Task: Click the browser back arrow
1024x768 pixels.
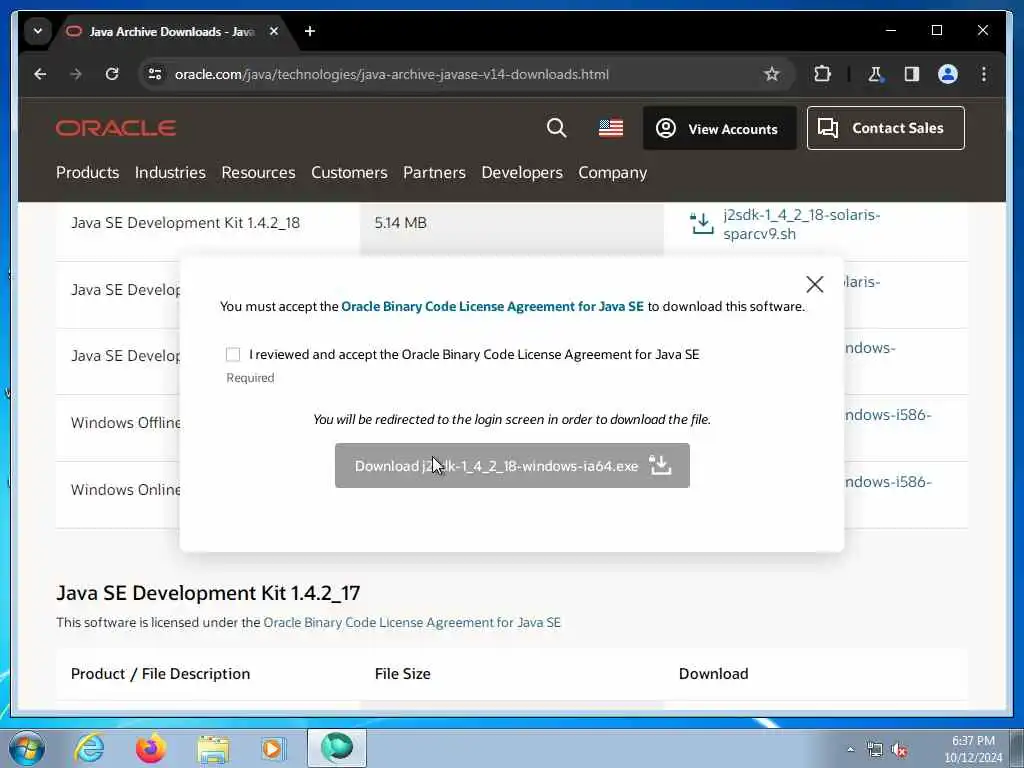Action: point(40,74)
